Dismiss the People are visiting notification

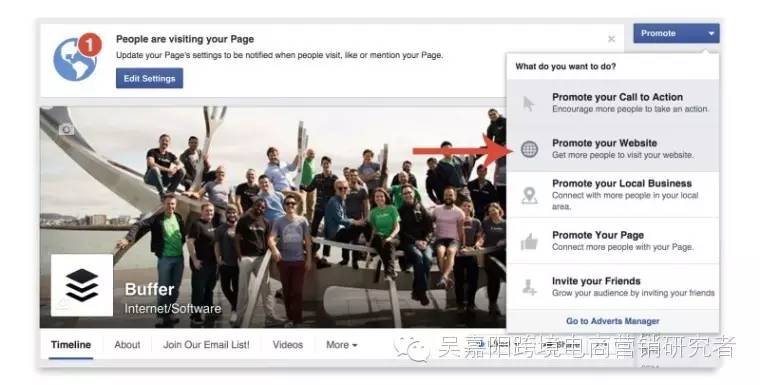tap(612, 39)
